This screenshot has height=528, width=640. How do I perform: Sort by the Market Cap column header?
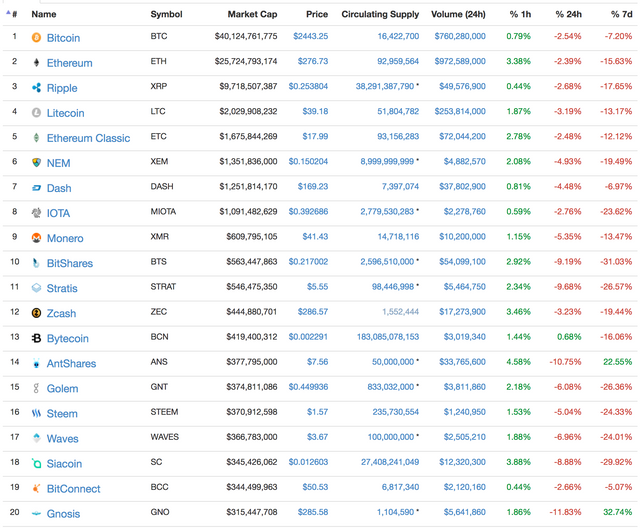[x=252, y=14]
